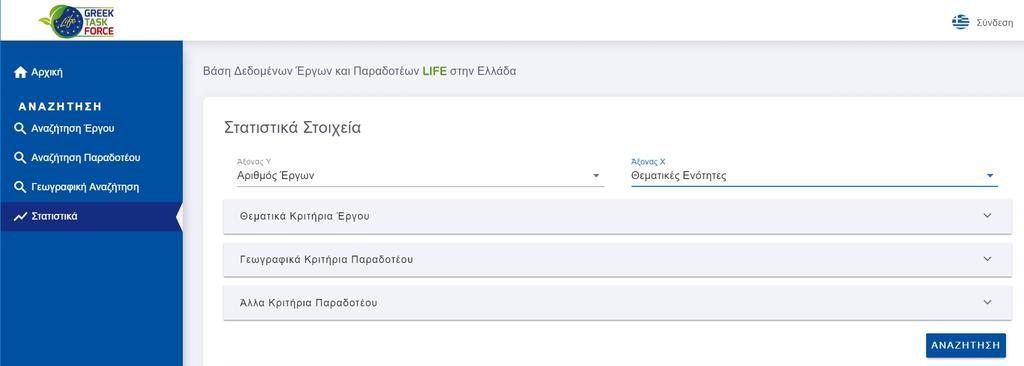Image resolution: width=1024 pixels, height=366 pixels.
Task: Click the ΑΝΑΖΗΤΗΣΗ search button
Action: pos(966,346)
